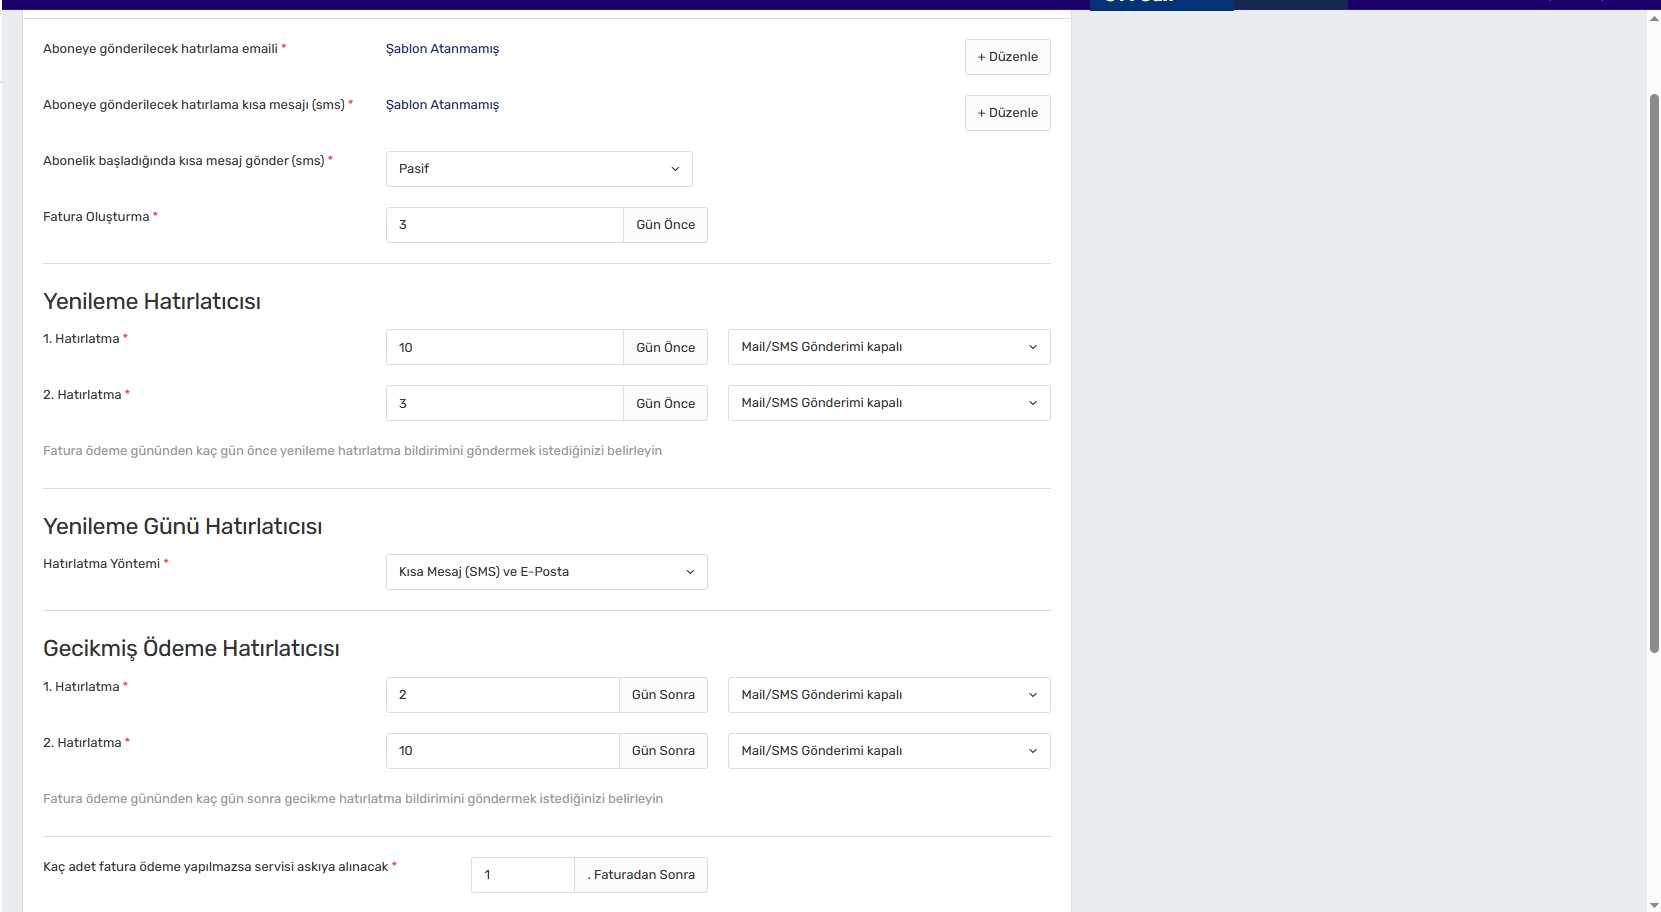
Task: Open the Pasif dropdown for subscription start SMS
Action: coord(538,169)
